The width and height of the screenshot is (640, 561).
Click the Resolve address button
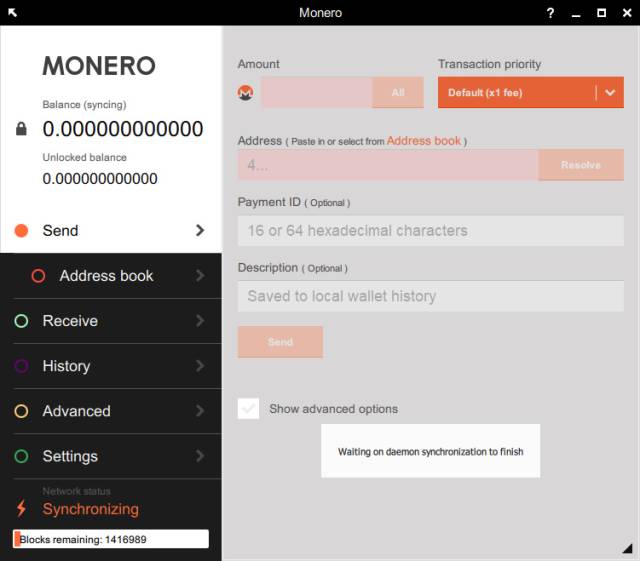[581, 165]
